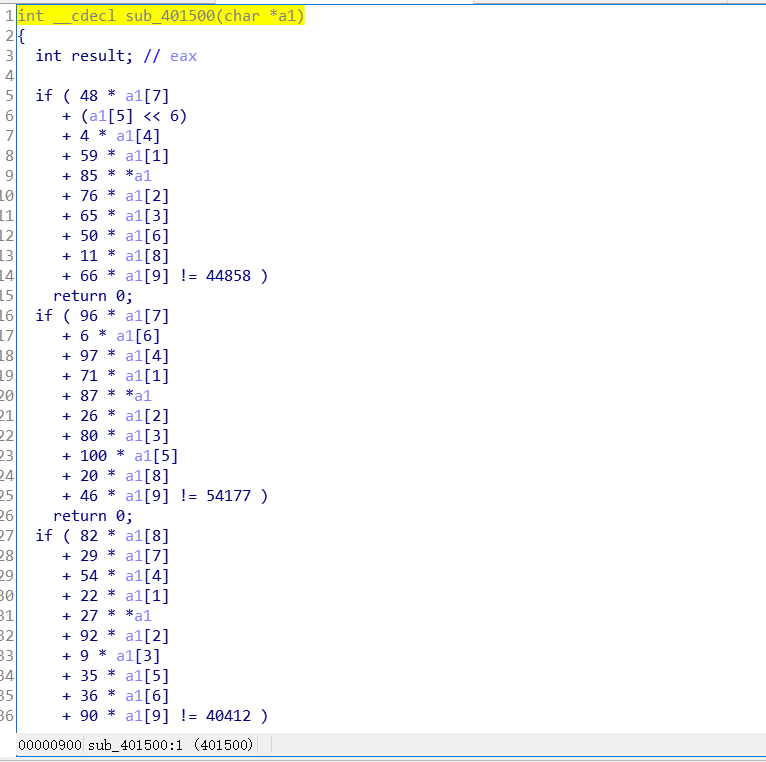
Task: Click the '9 * a1[3]' term
Action: pos(120,656)
